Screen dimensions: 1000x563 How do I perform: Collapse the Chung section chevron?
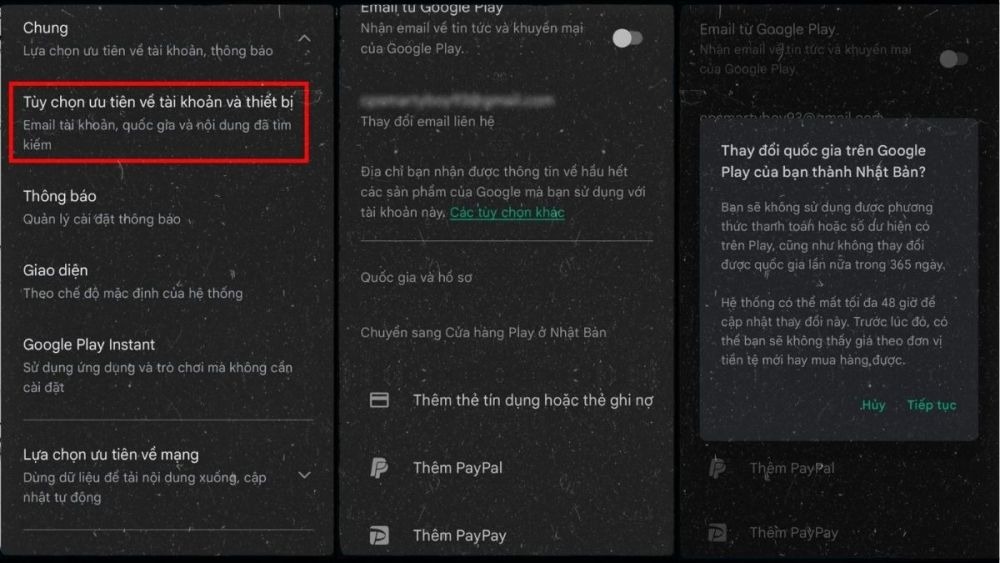pyautogui.click(x=305, y=38)
